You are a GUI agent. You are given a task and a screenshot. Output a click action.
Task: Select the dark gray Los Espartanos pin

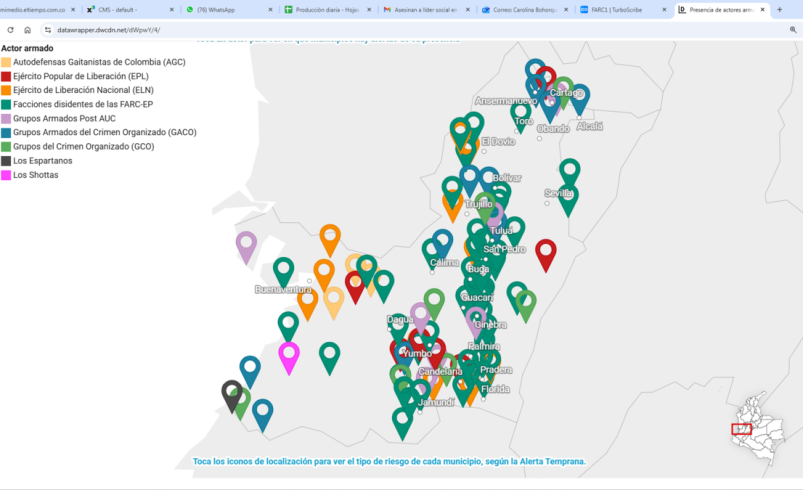click(232, 392)
